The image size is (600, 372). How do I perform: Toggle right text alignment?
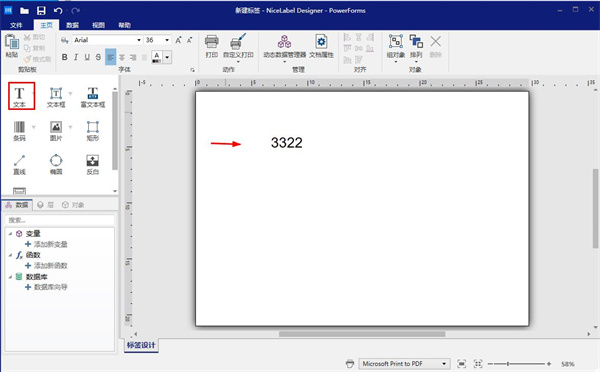(x=133, y=57)
